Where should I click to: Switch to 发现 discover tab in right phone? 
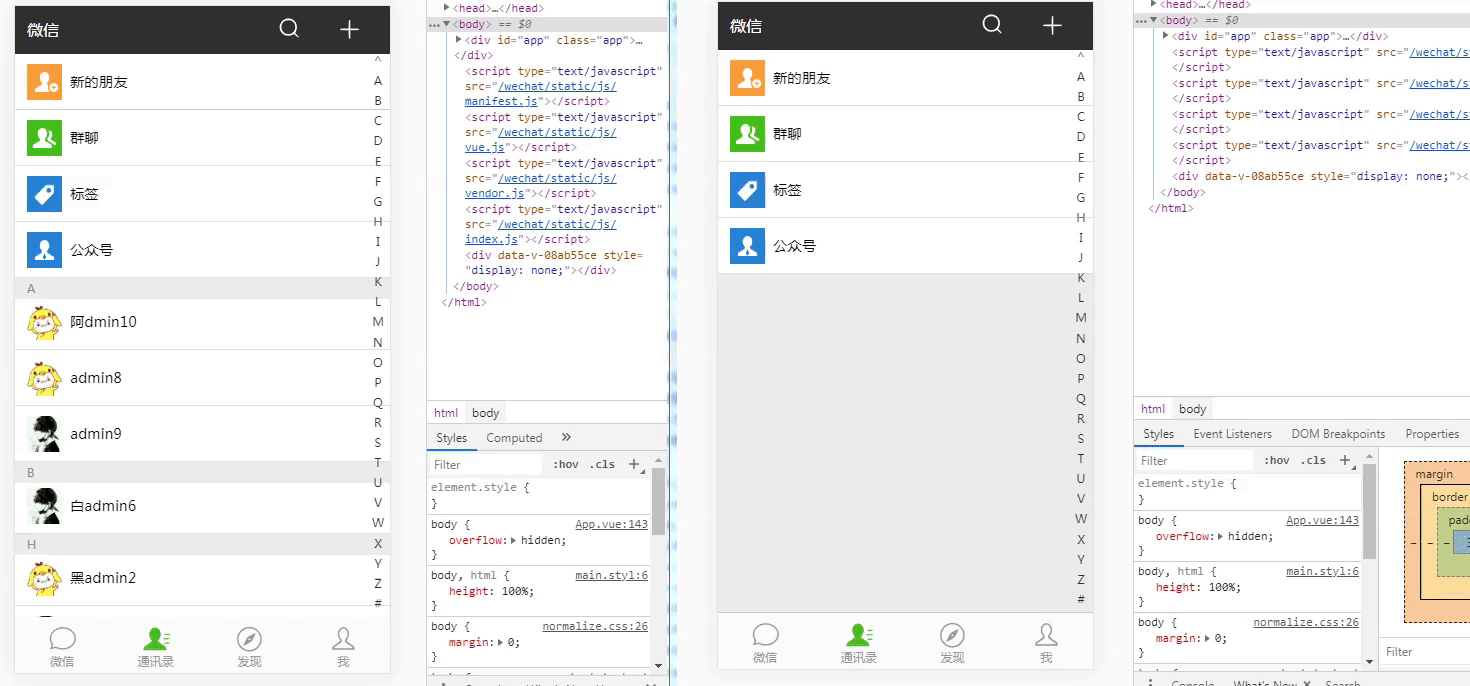[952, 643]
